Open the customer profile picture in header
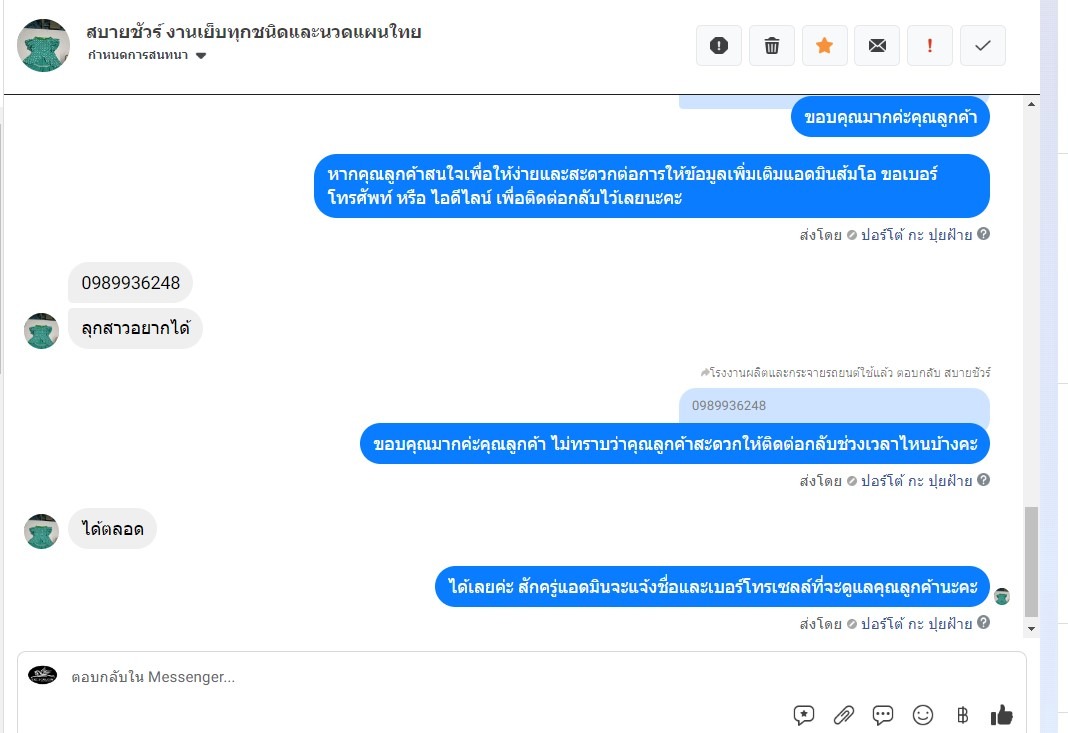Screen dimensions: 1068x733 [43, 46]
